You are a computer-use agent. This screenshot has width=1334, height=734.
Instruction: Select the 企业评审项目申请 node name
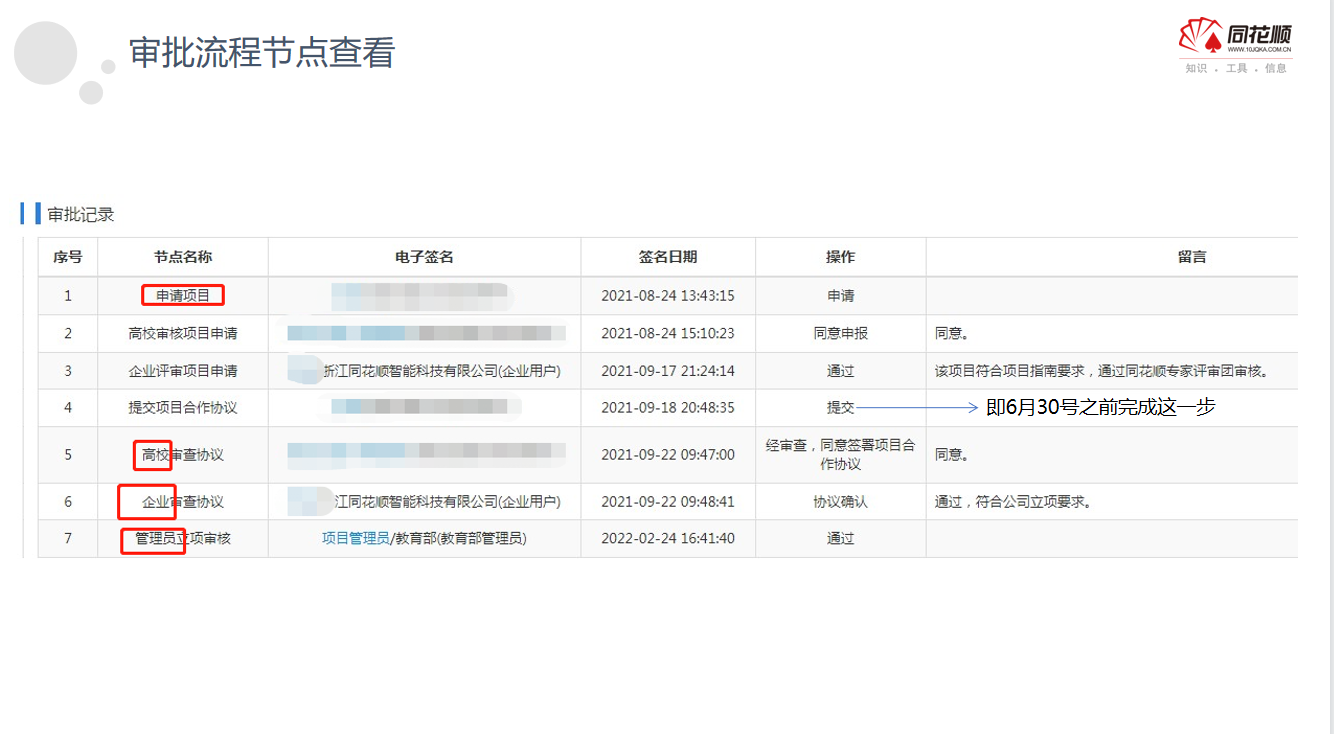tap(183, 371)
